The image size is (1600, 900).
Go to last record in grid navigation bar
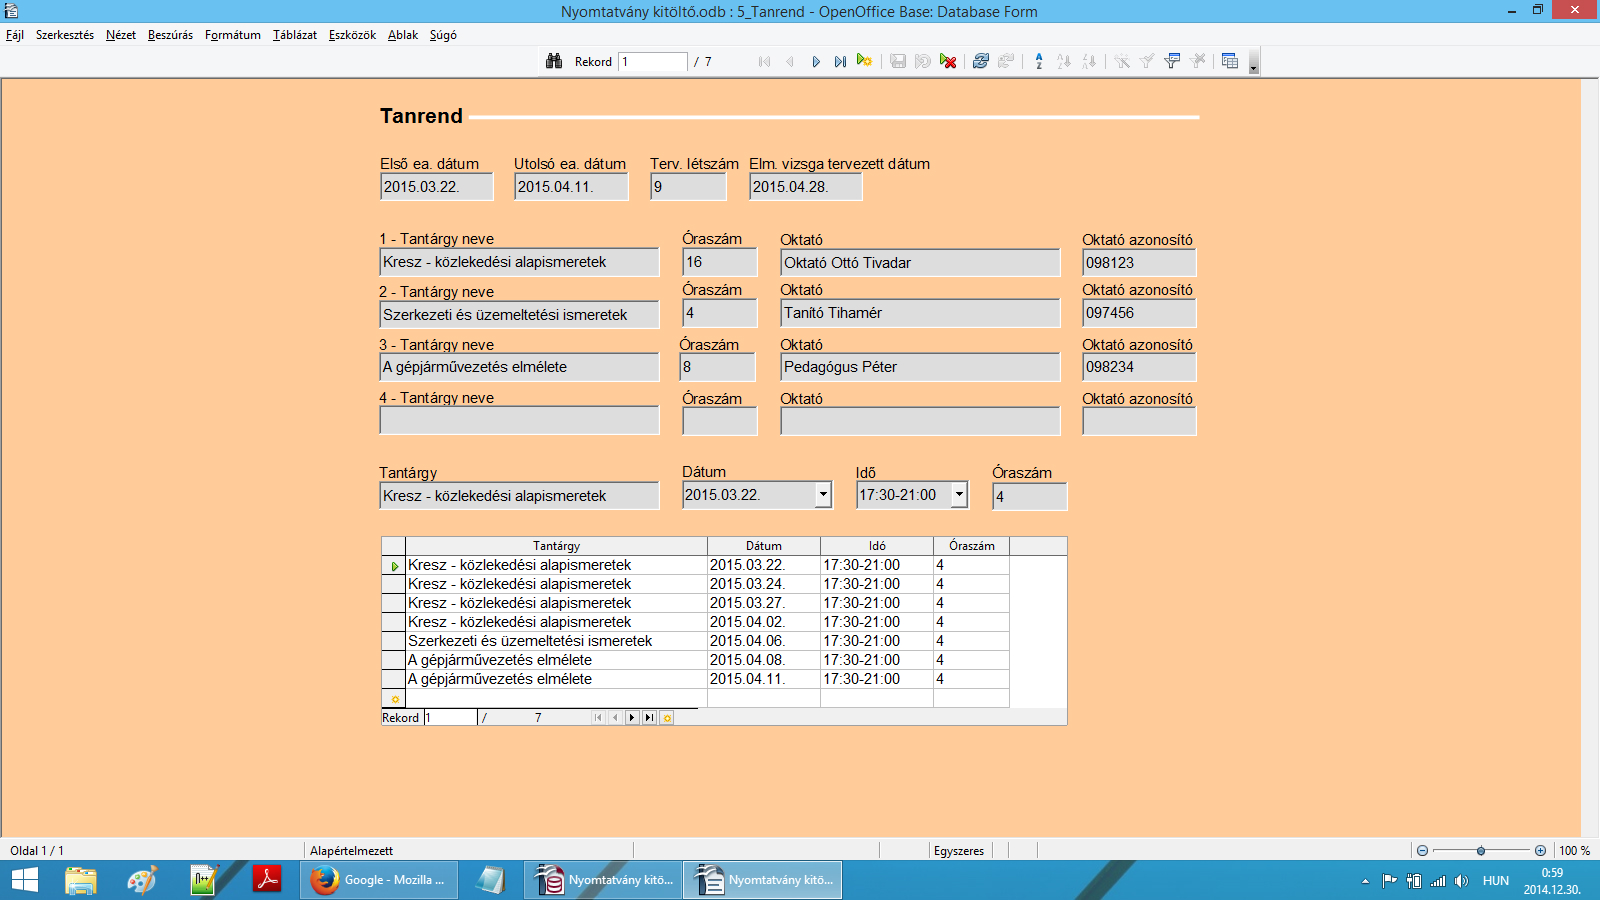[649, 718]
